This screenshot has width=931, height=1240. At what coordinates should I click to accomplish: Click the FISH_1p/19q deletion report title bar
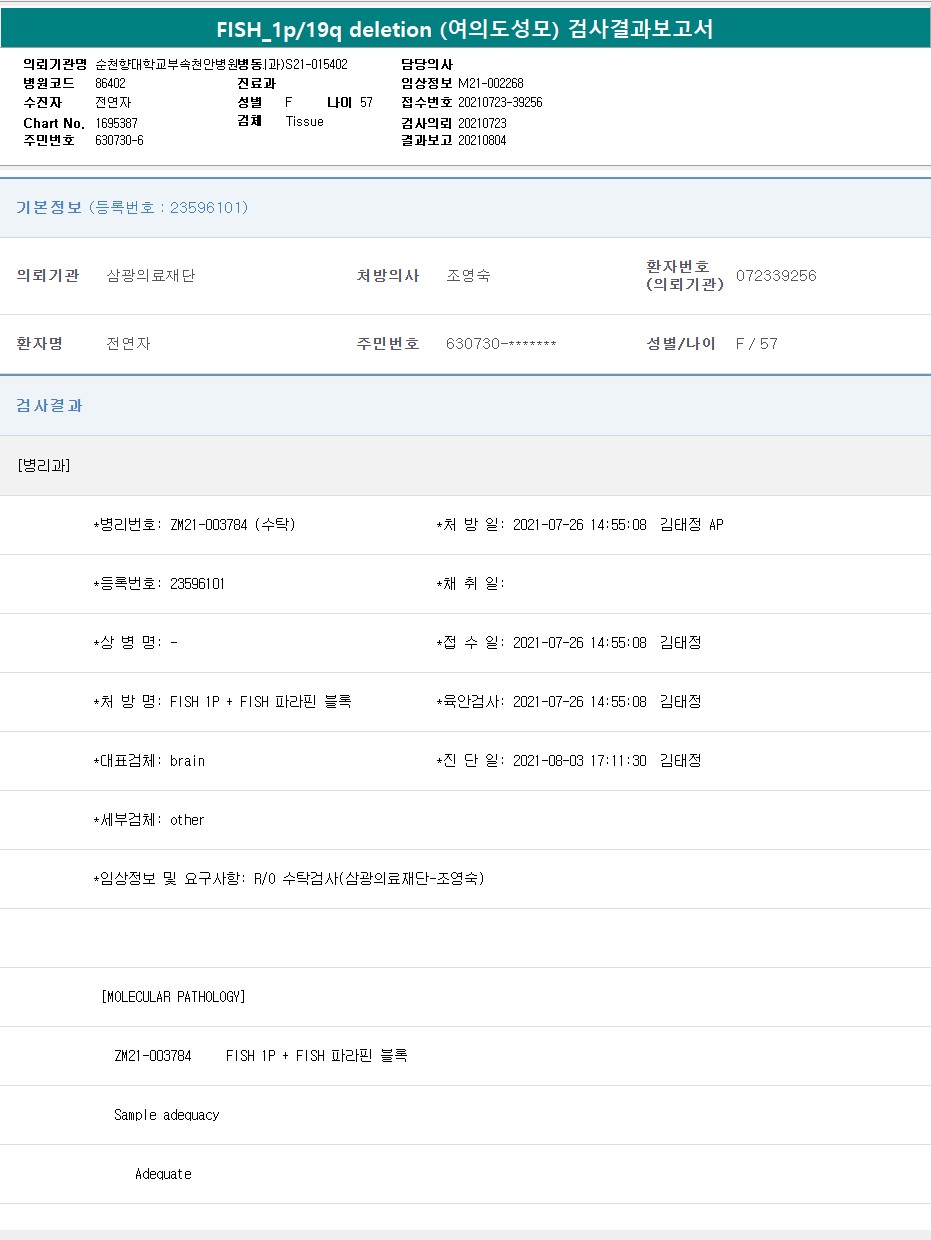pos(465,29)
